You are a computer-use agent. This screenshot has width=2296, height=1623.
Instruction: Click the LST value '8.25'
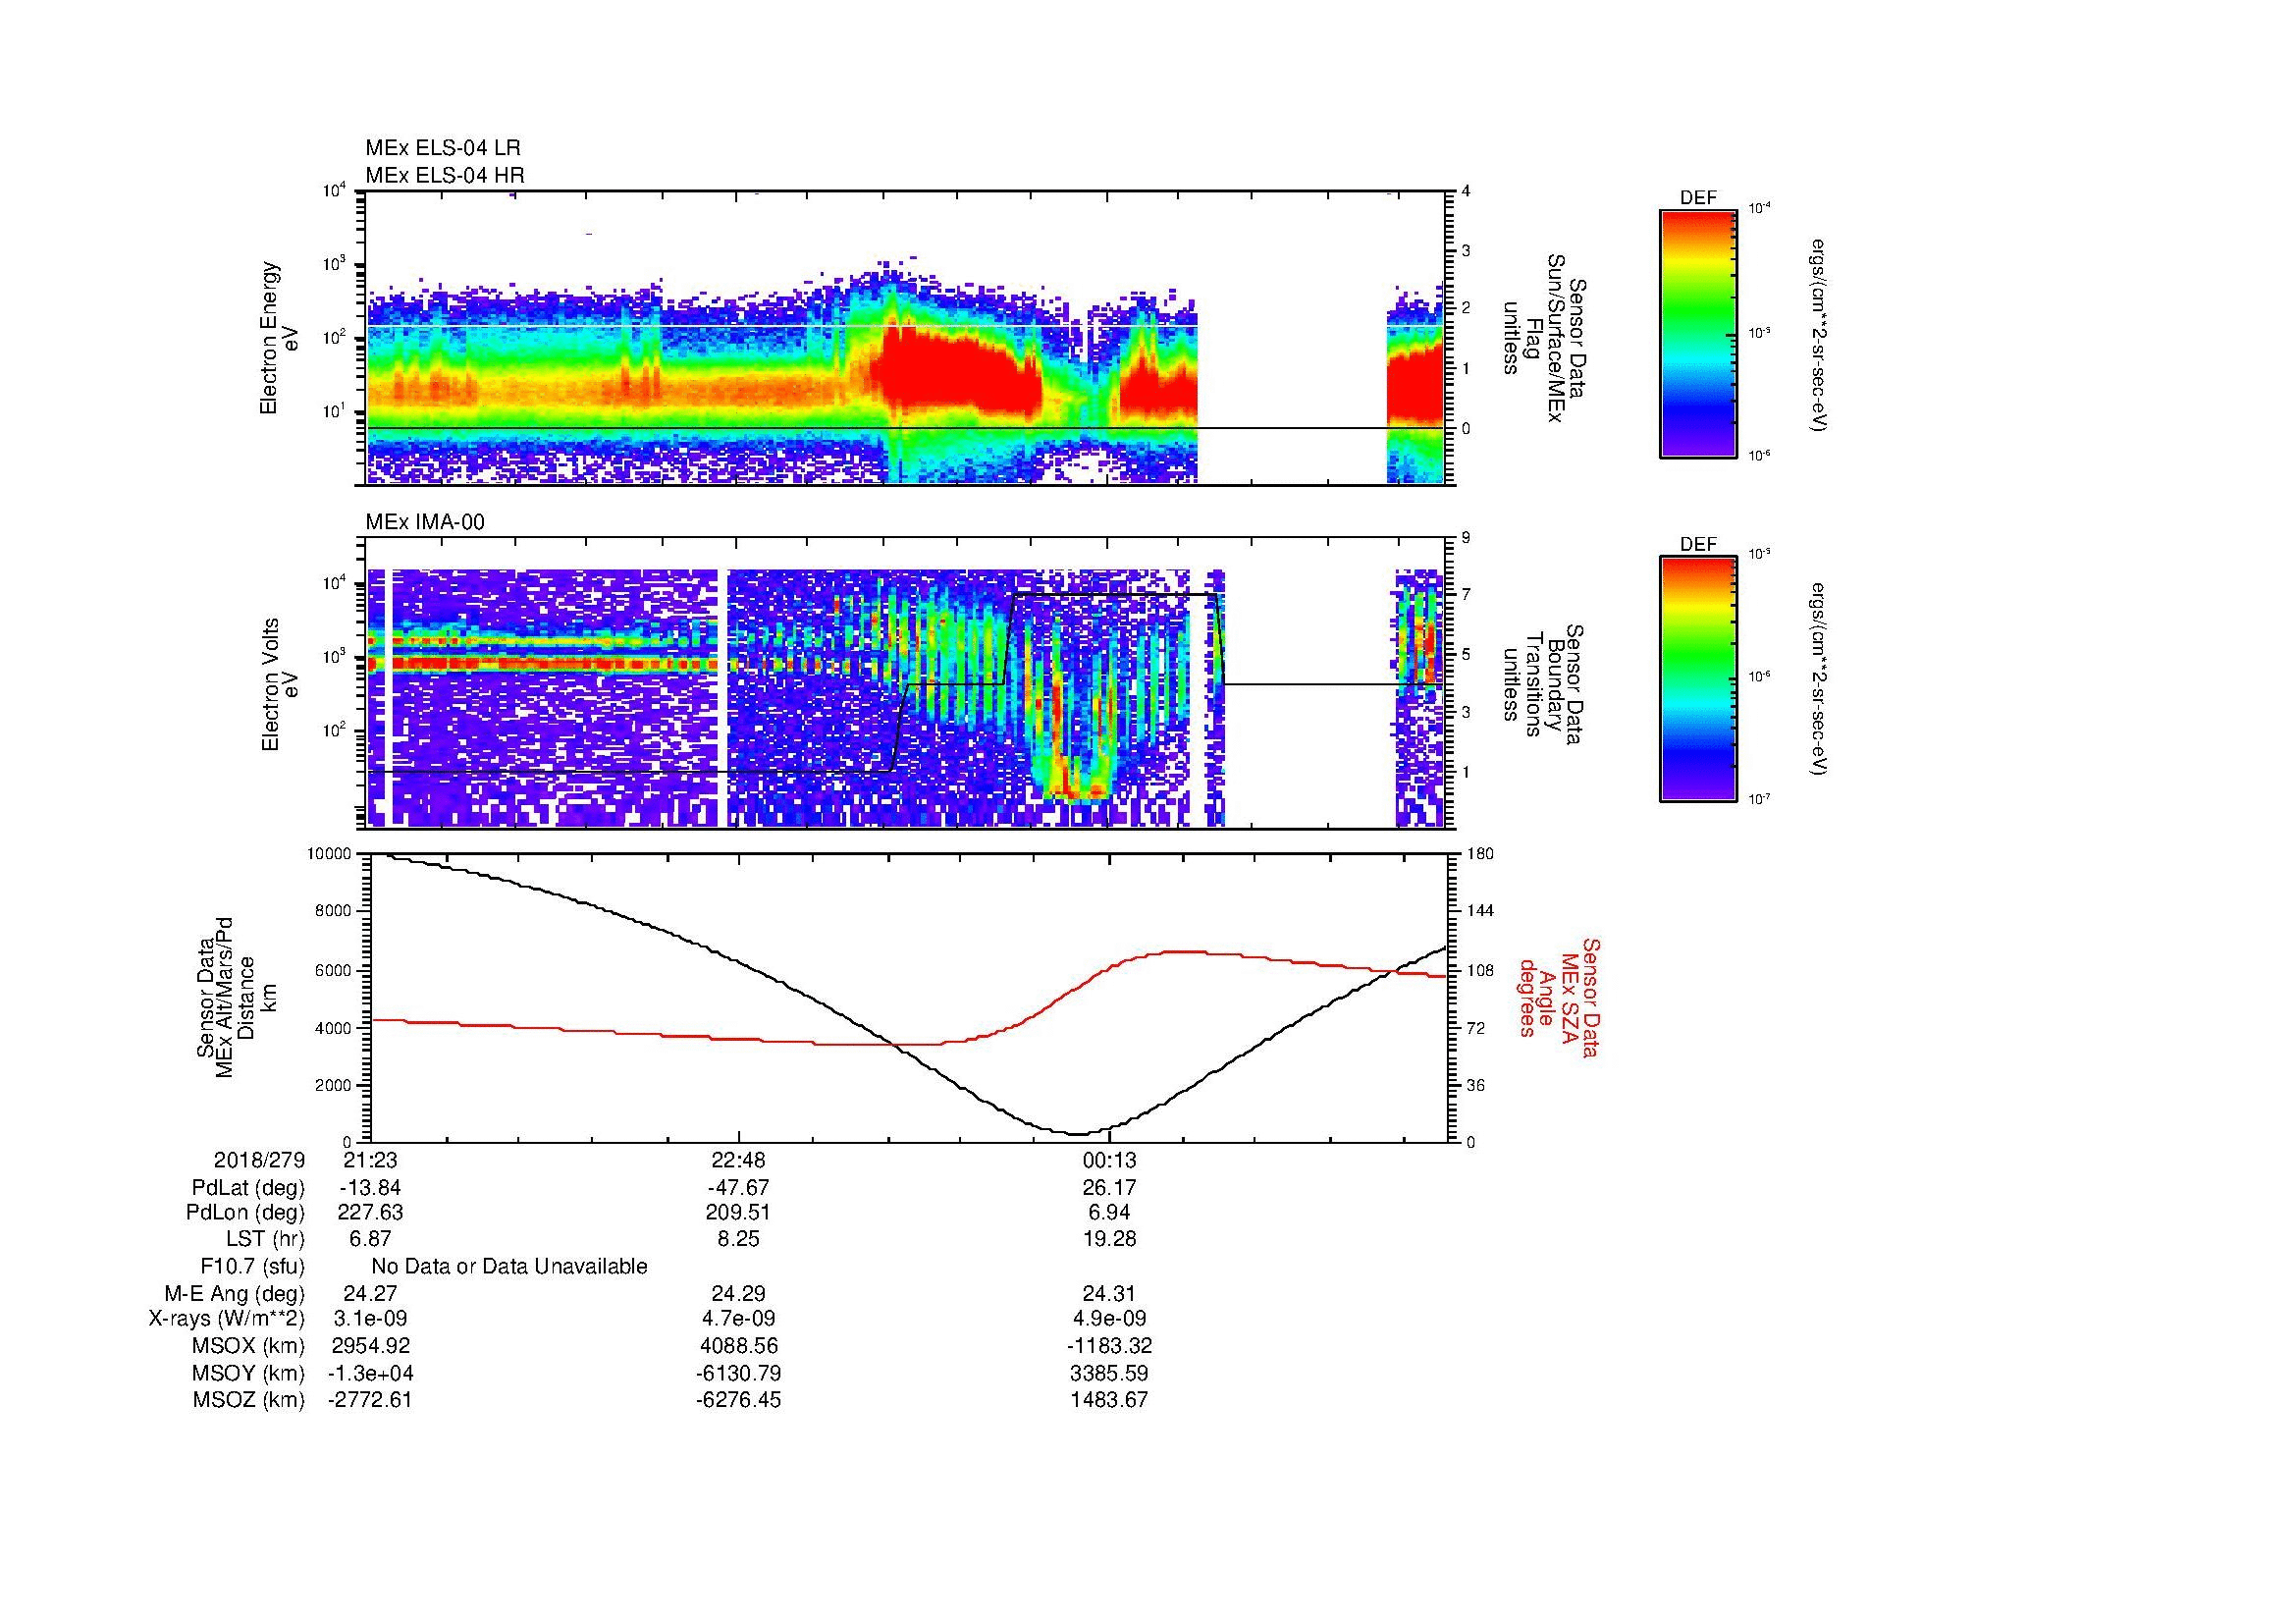click(738, 1239)
